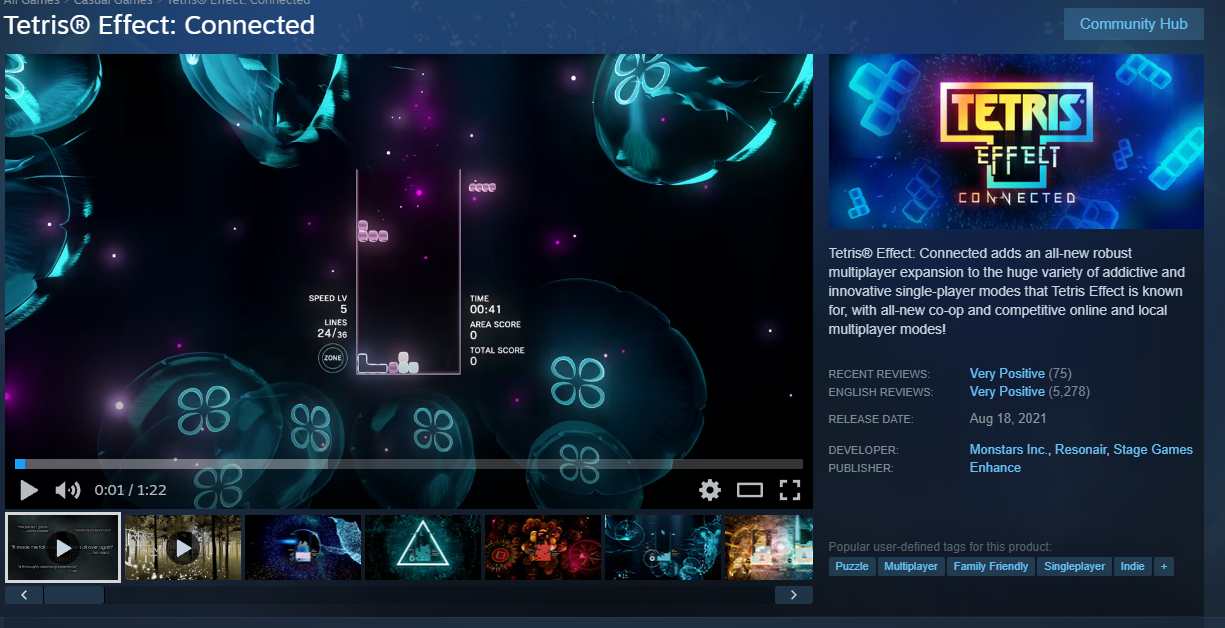Seek on the video progress bar
This screenshot has width=1225, height=628.
click(x=409, y=464)
